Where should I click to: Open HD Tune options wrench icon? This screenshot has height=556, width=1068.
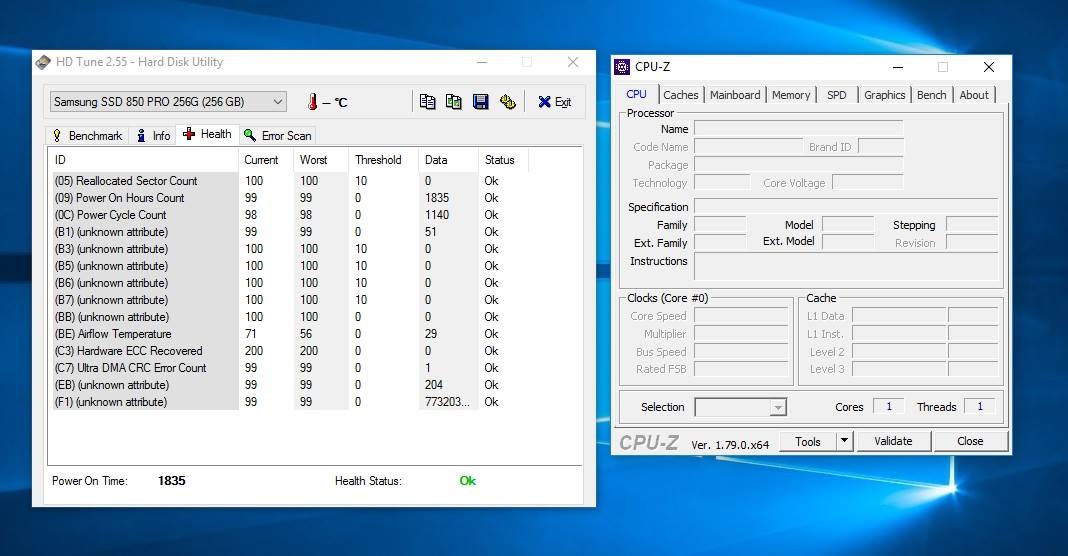click(507, 102)
